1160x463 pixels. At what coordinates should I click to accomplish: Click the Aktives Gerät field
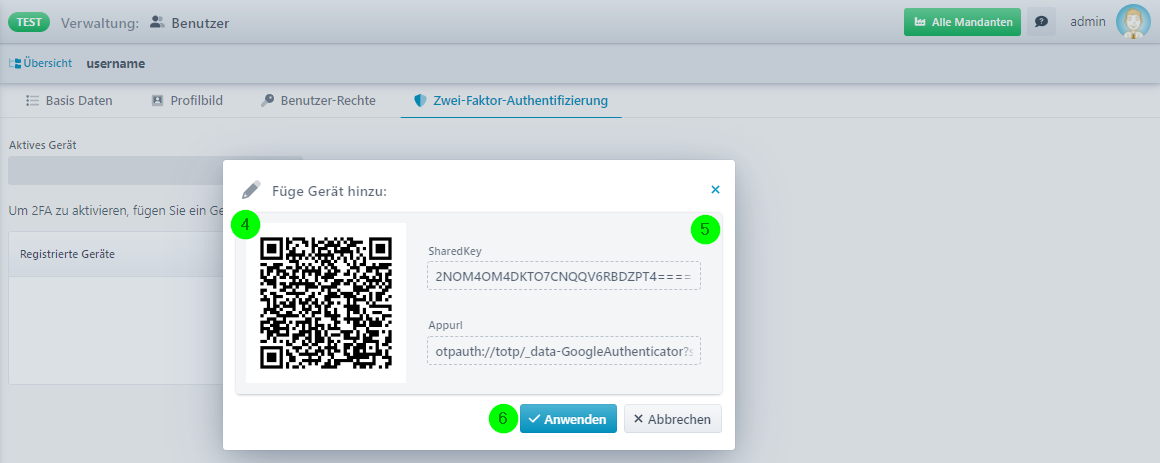tap(155, 170)
